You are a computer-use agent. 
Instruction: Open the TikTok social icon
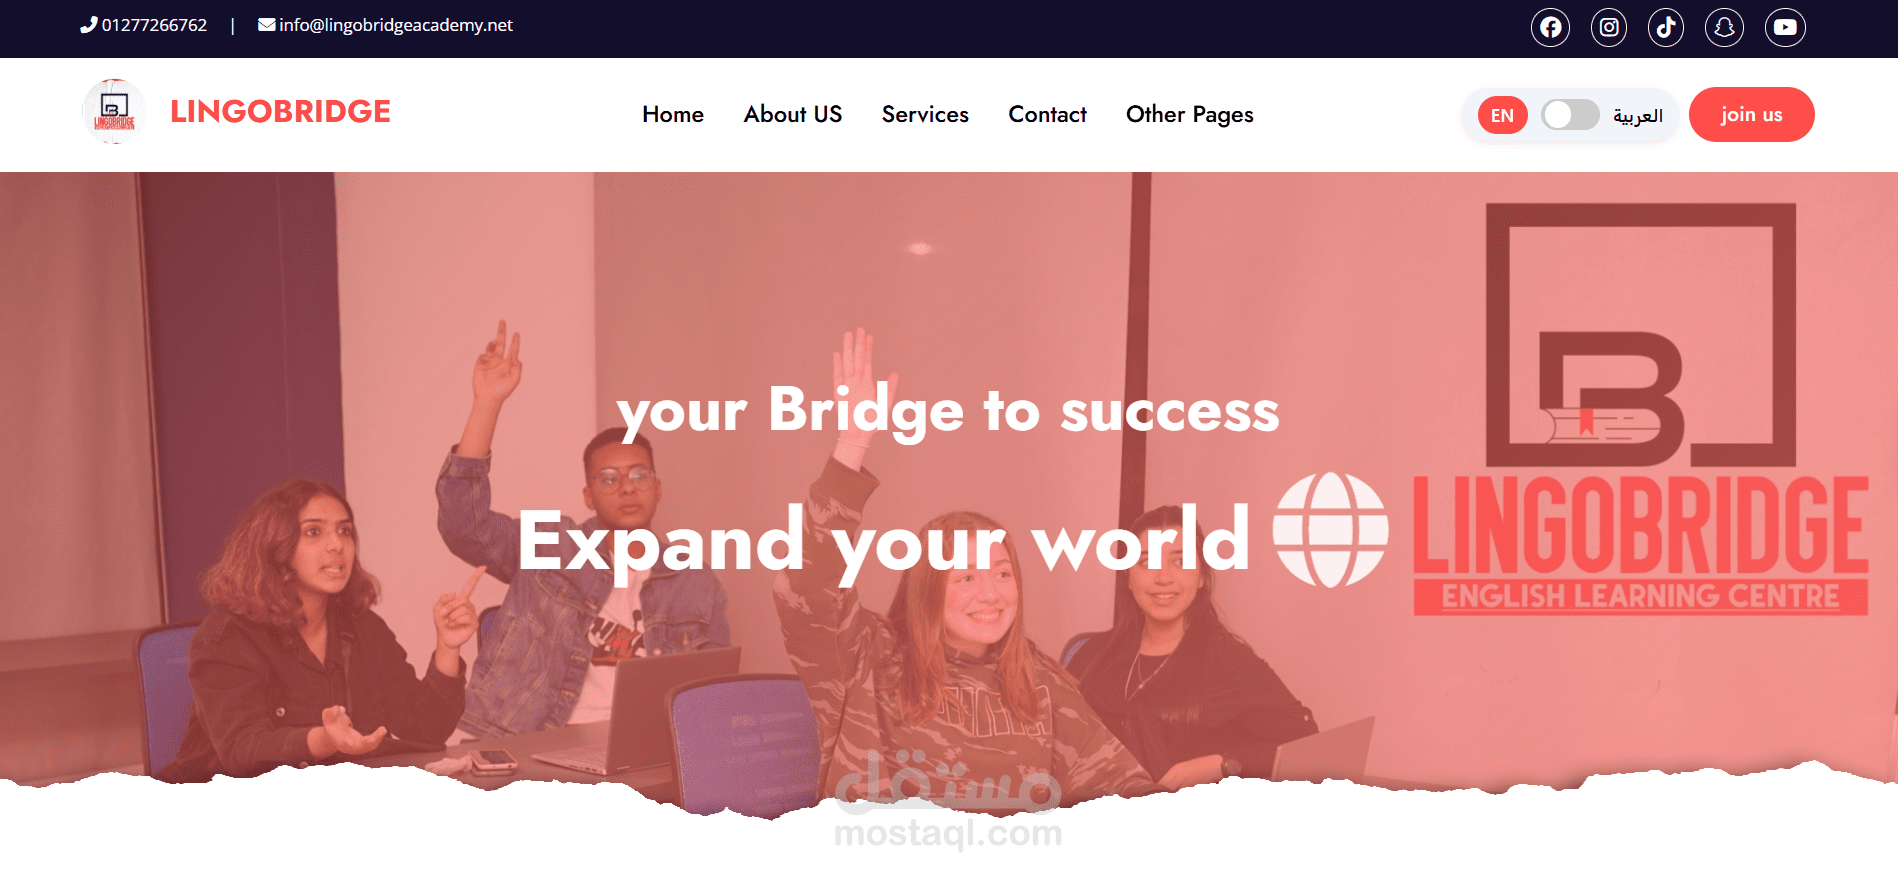1666,27
